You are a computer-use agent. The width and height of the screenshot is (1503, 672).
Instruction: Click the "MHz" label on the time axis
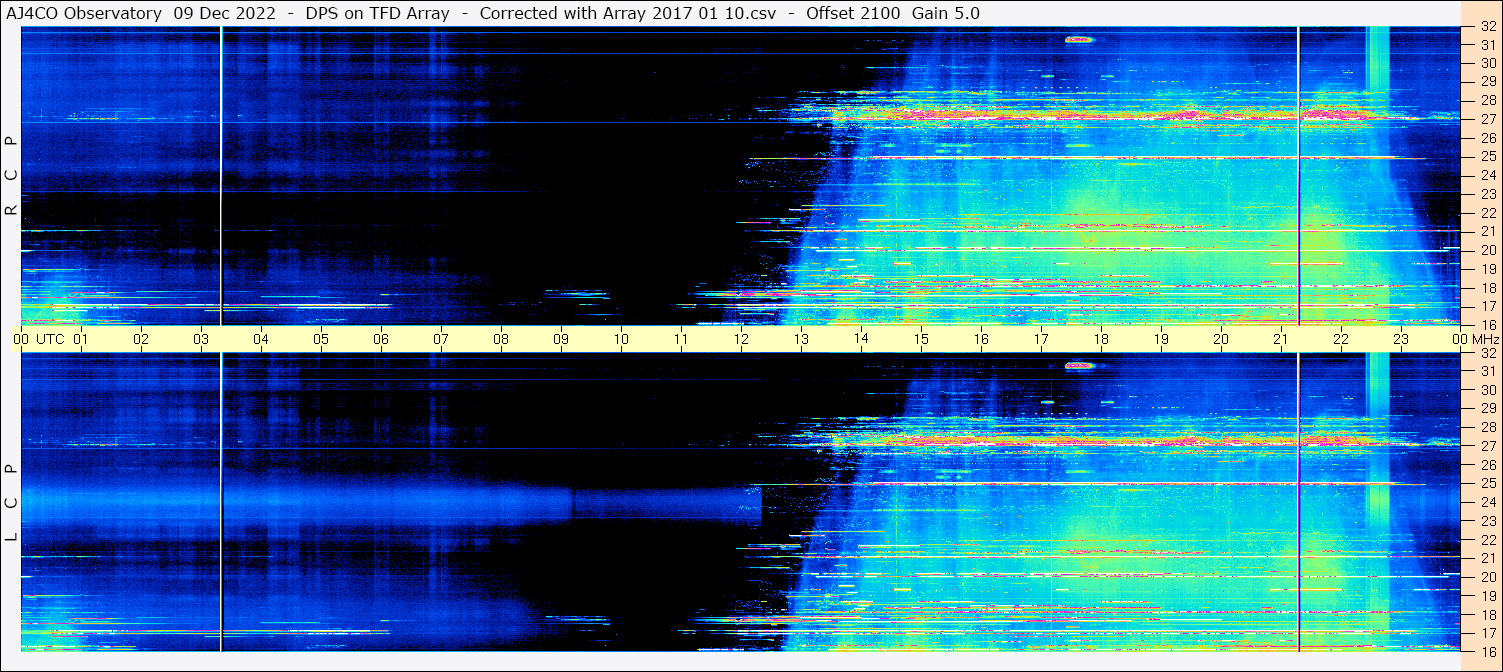pos(1485,339)
